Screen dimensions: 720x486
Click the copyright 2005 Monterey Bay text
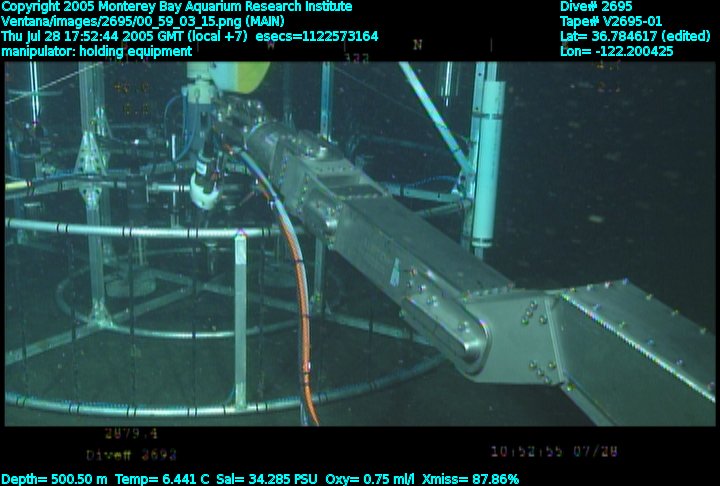coord(177,7)
